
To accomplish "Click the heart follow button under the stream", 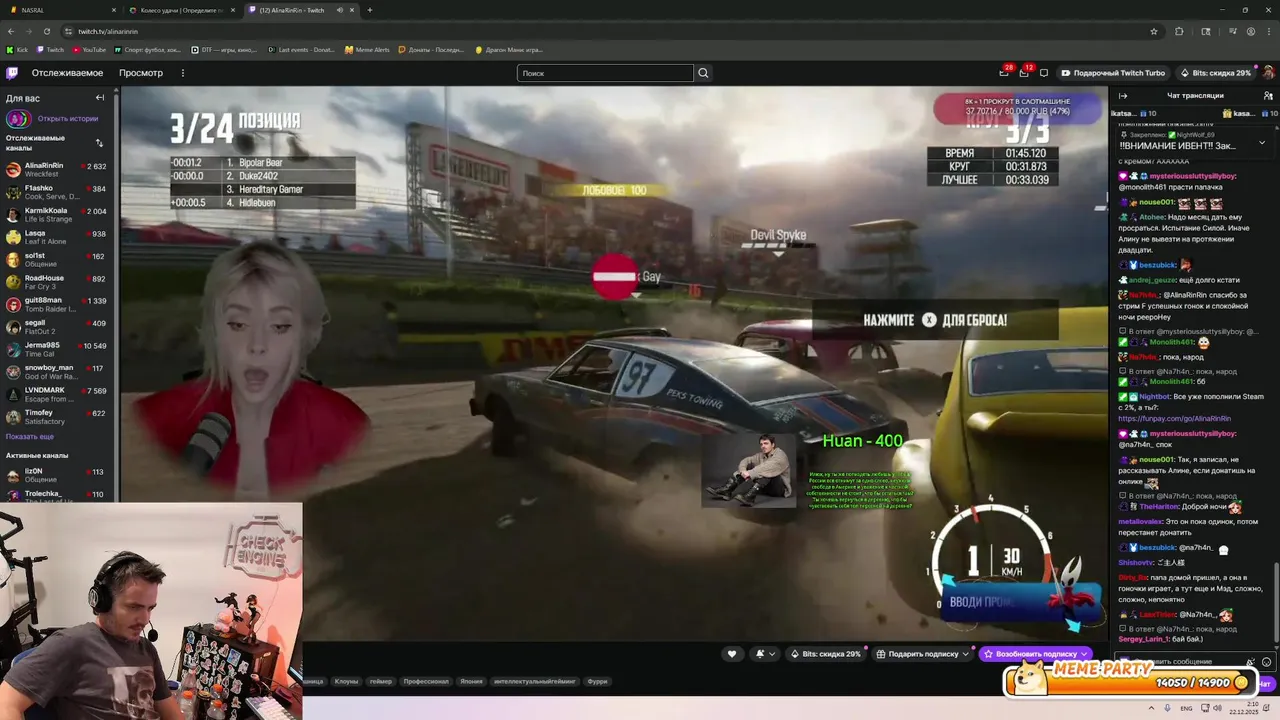I will tap(732, 654).
